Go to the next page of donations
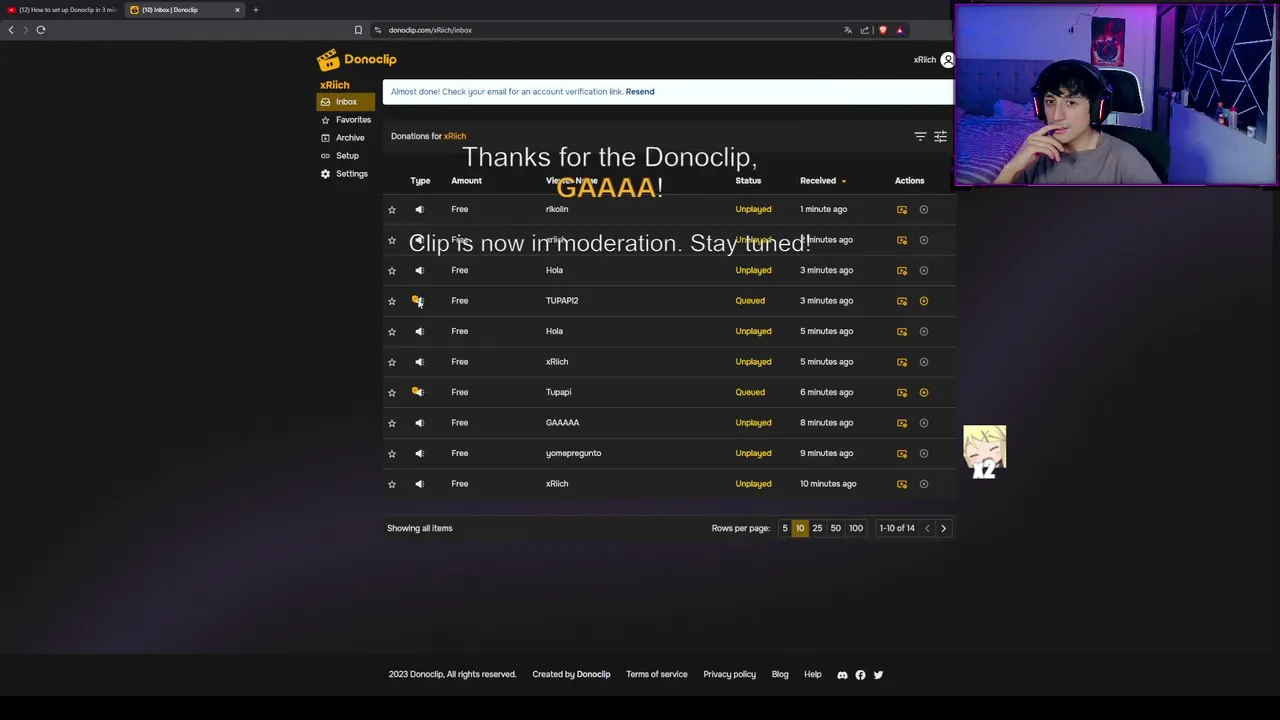Viewport: 1280px width, 720px height. (x=943, y=528)
